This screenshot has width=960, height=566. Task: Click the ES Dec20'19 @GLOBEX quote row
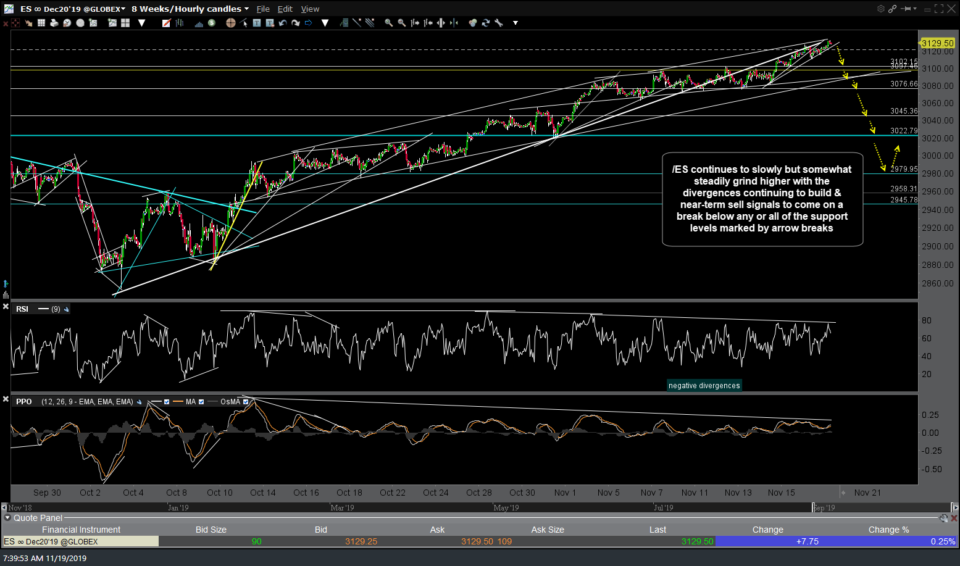479,541
